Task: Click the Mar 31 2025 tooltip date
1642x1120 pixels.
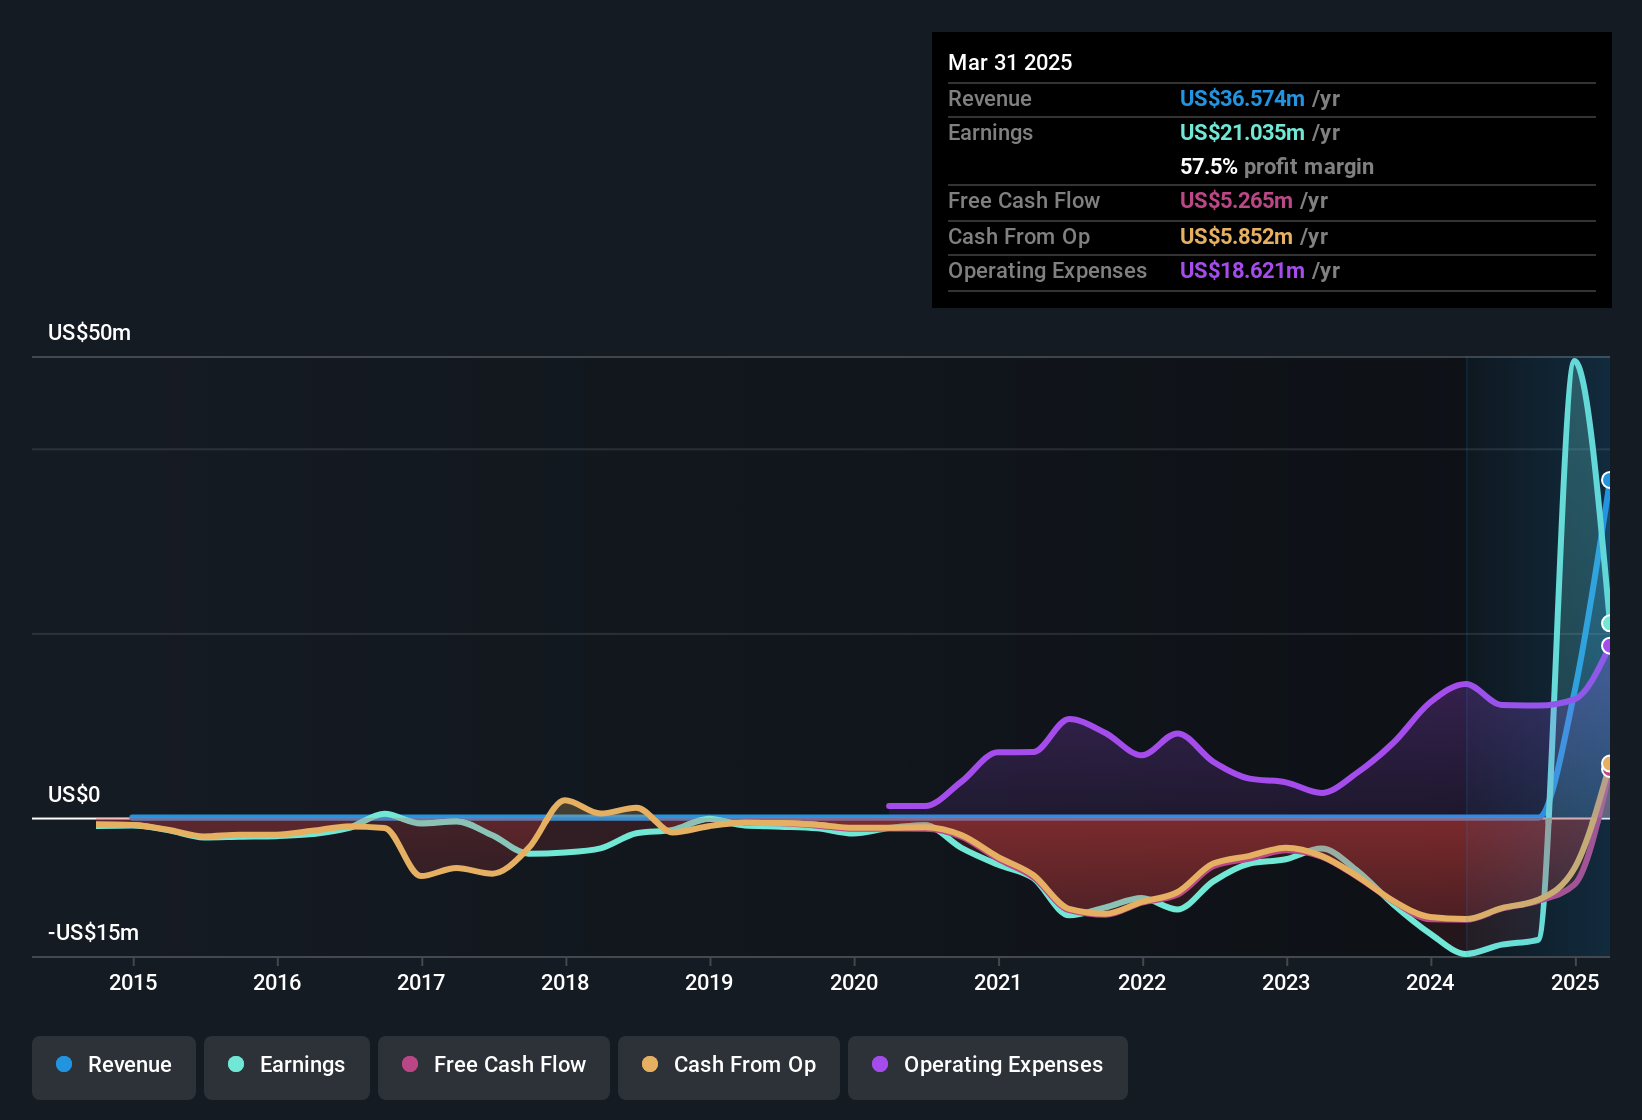Action: point(1010,63)
